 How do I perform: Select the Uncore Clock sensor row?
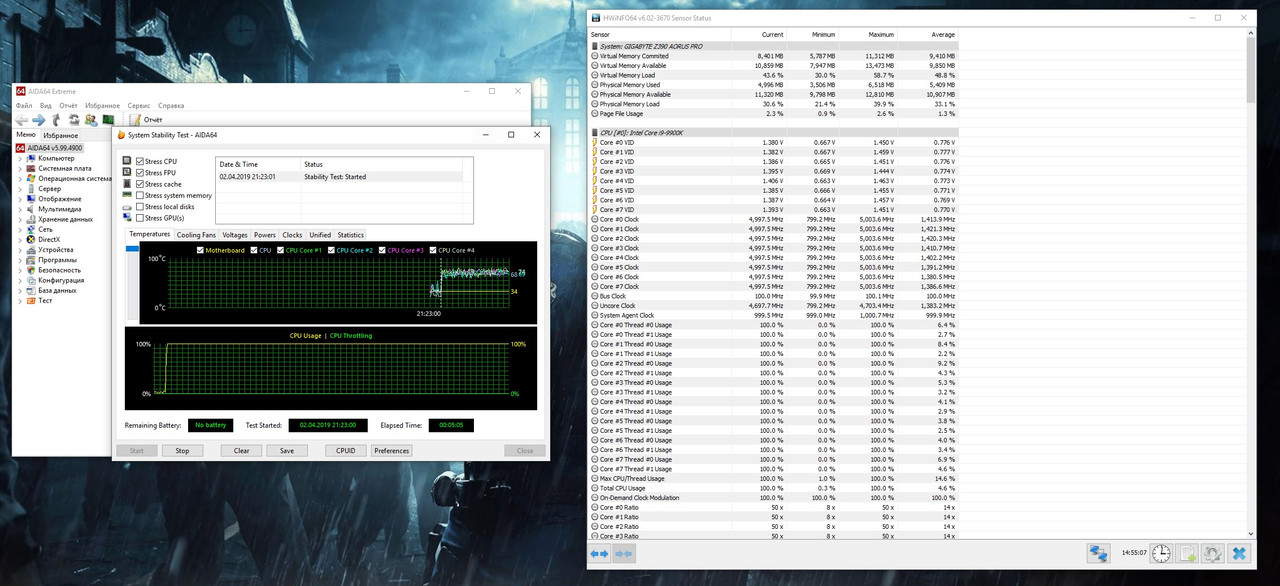(x=774, y=306)
